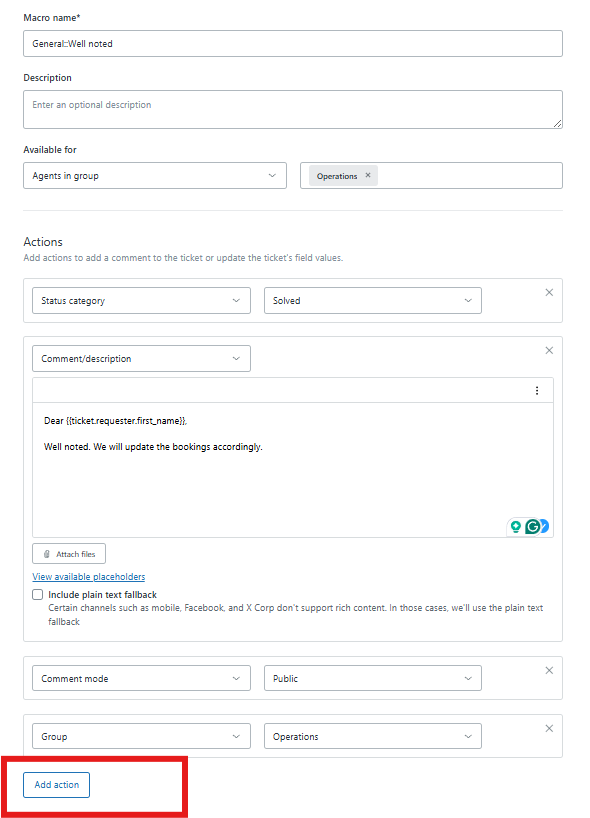
Task: Click the green Grammarly icon
Action: (532, 527)
